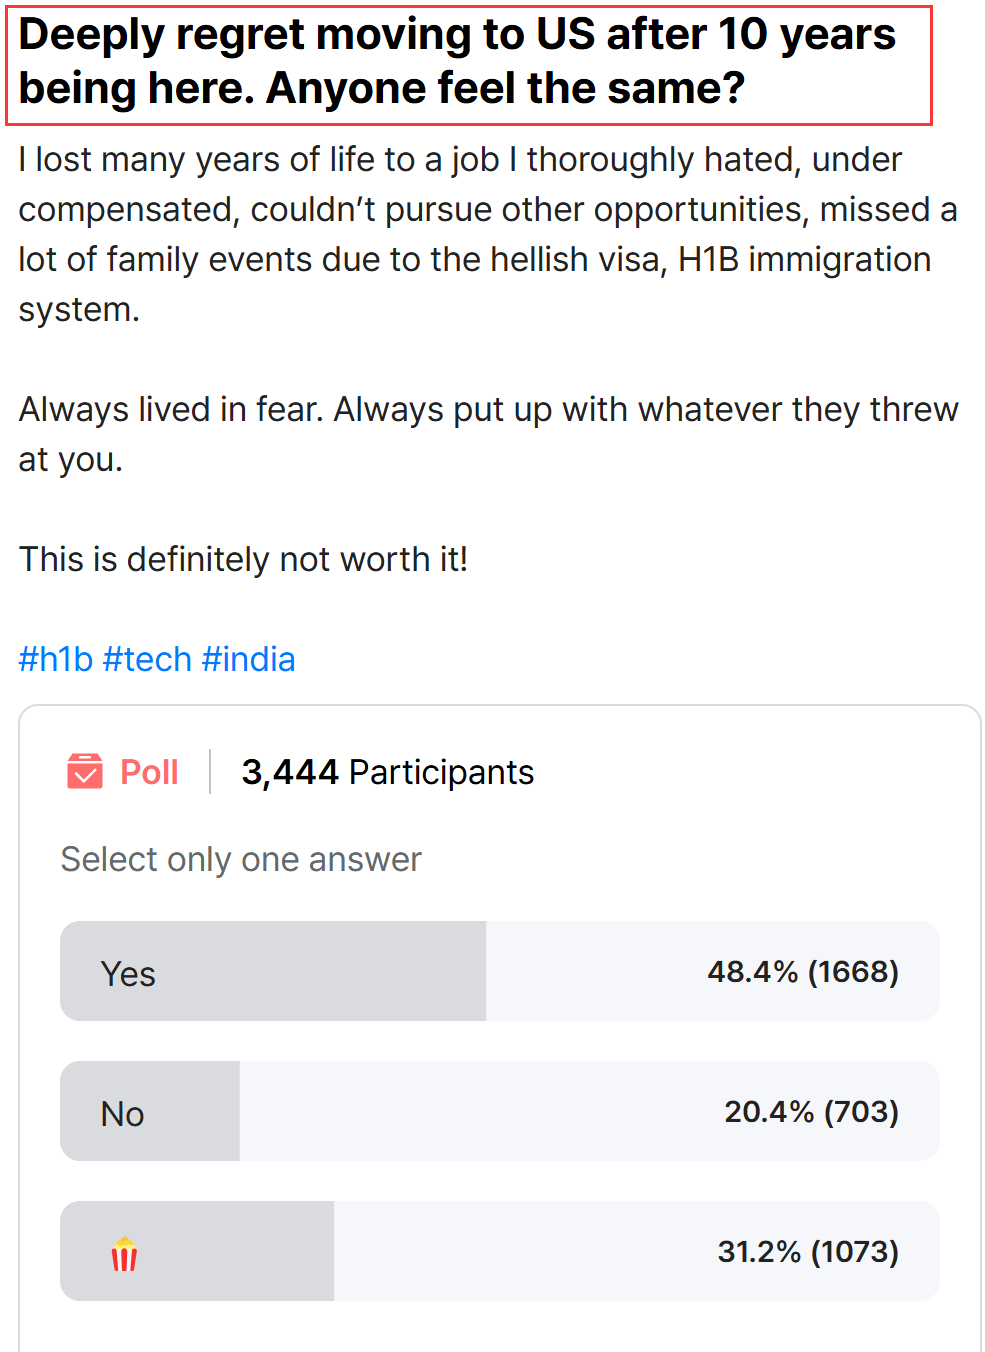Click the Yes option's gray progress fill

pyautogui.click(x=273, y=971)
